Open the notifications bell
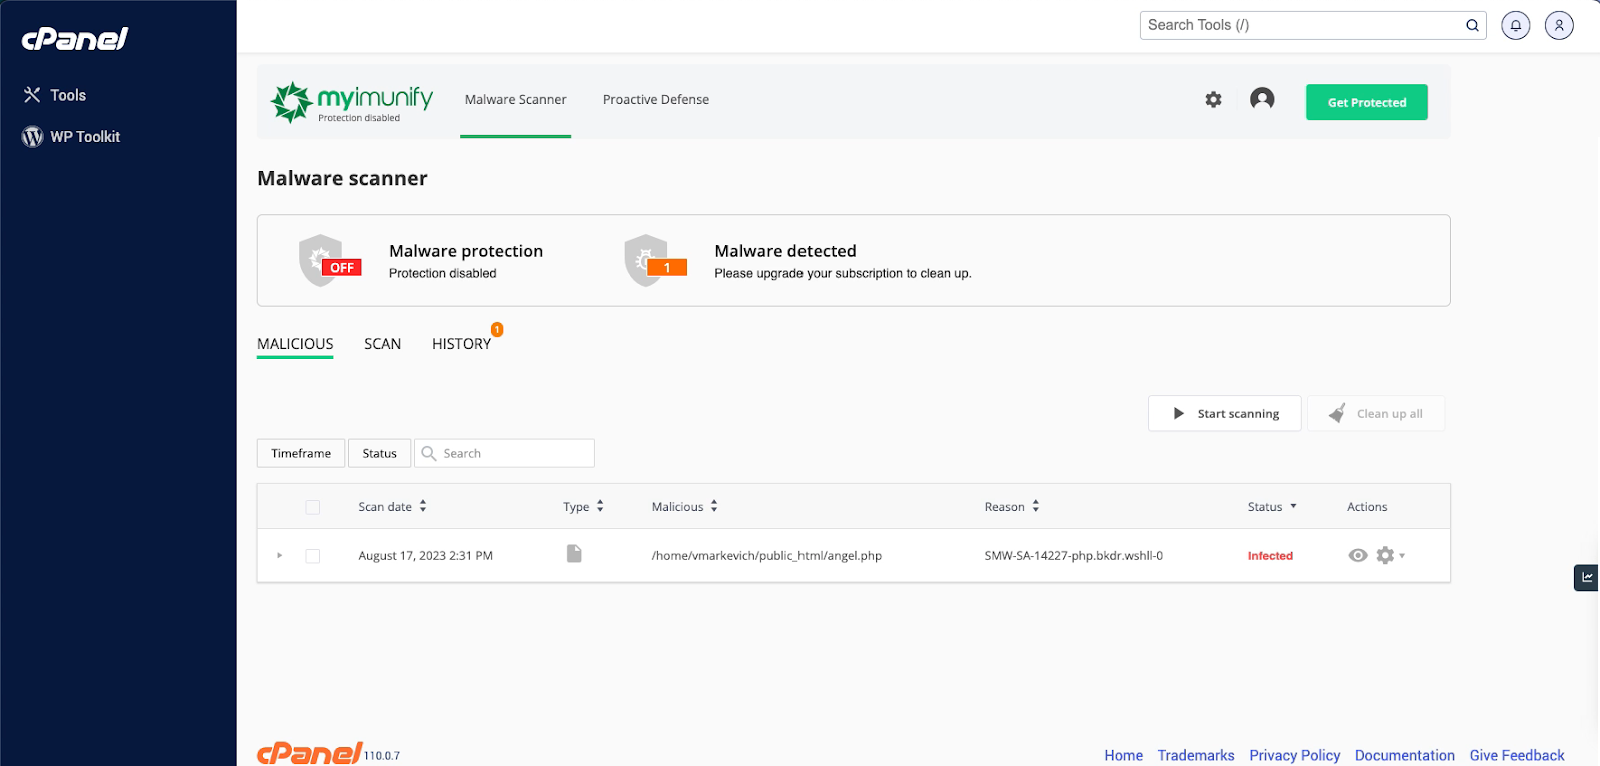1600x766 pixels. 1515,25
